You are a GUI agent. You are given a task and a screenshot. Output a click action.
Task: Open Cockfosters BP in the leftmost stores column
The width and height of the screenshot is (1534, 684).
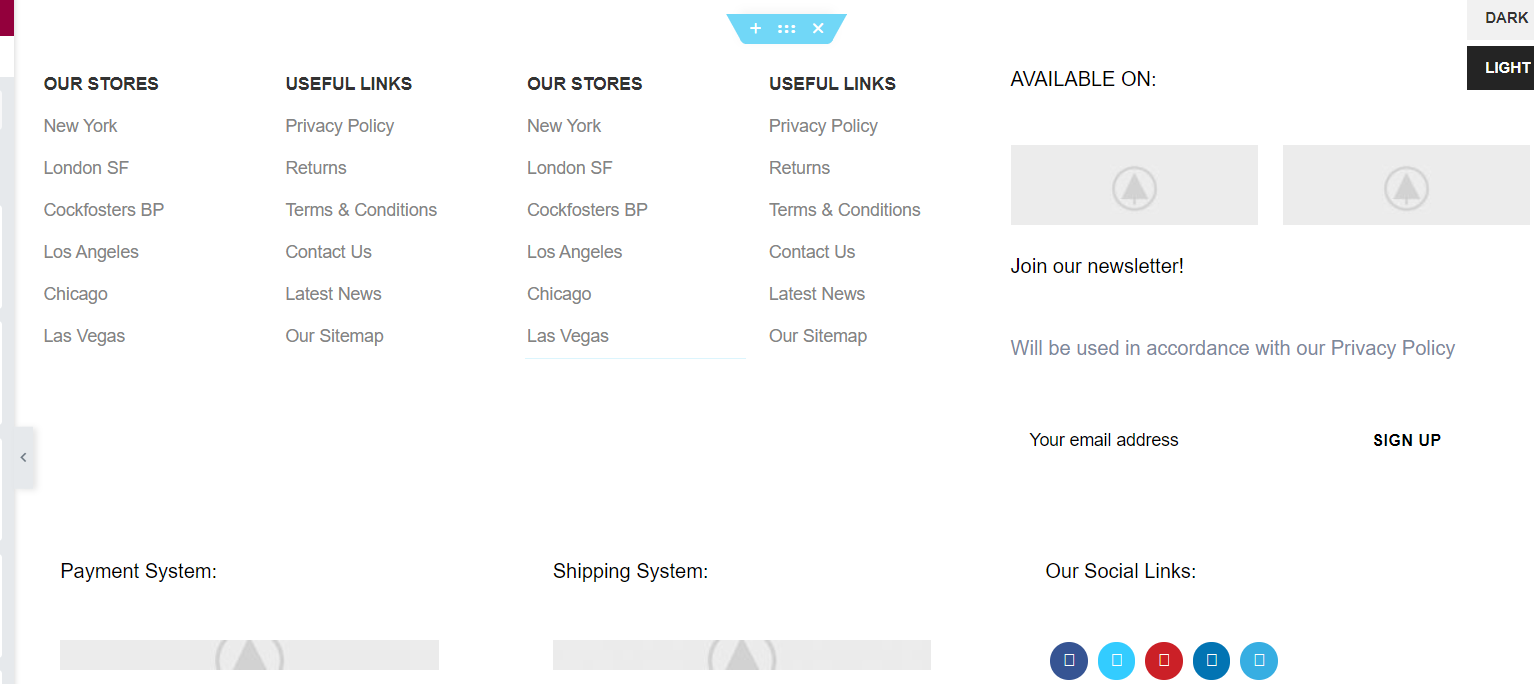click(x=104, y=210)
